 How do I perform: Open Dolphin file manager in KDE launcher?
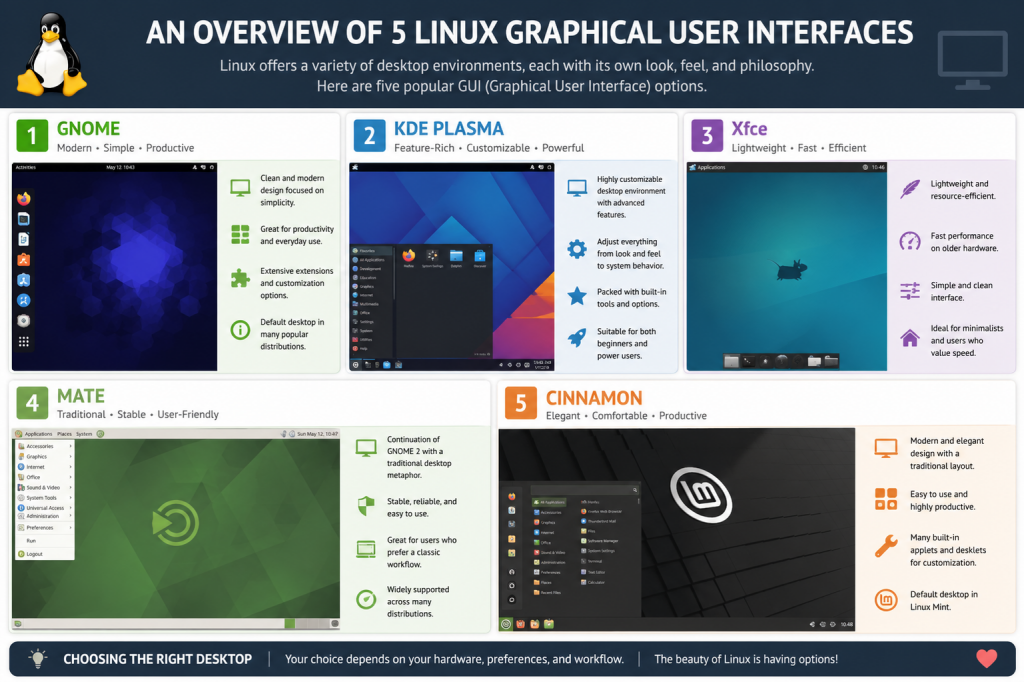click(456, 257)
